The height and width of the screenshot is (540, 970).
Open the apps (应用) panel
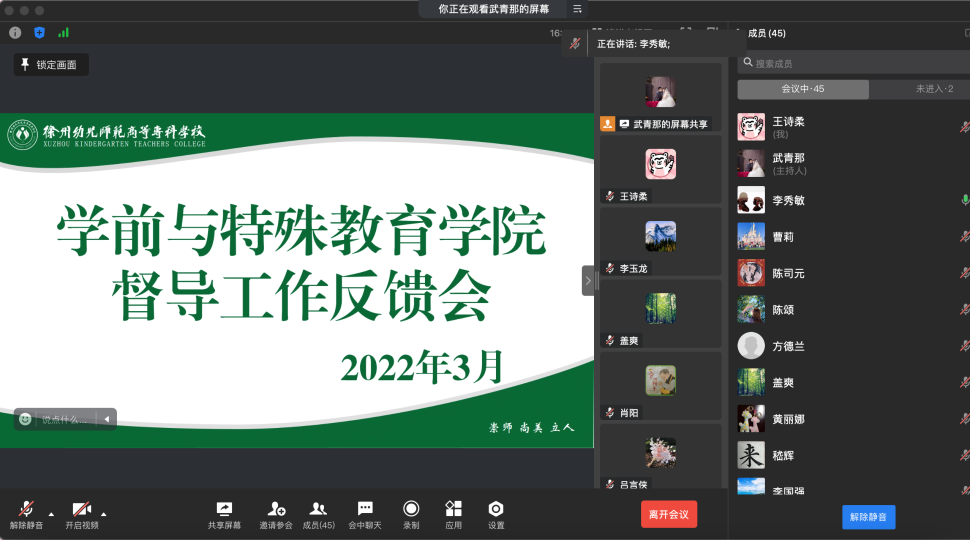pos(453,509)
